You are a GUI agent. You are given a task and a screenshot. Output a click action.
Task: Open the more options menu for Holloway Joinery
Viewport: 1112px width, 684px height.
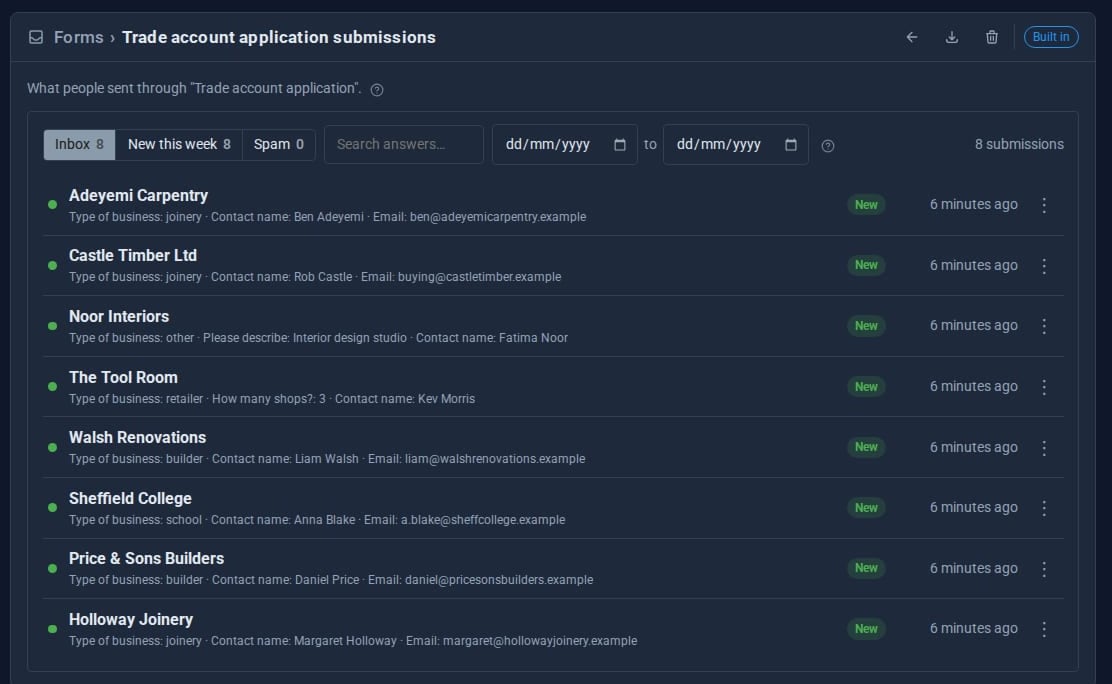1044,629
